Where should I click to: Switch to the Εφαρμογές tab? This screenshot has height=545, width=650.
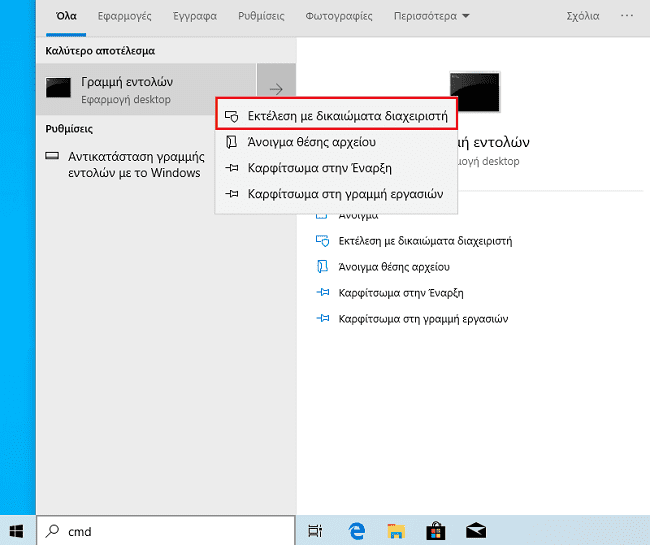click(x=124, y=16)
